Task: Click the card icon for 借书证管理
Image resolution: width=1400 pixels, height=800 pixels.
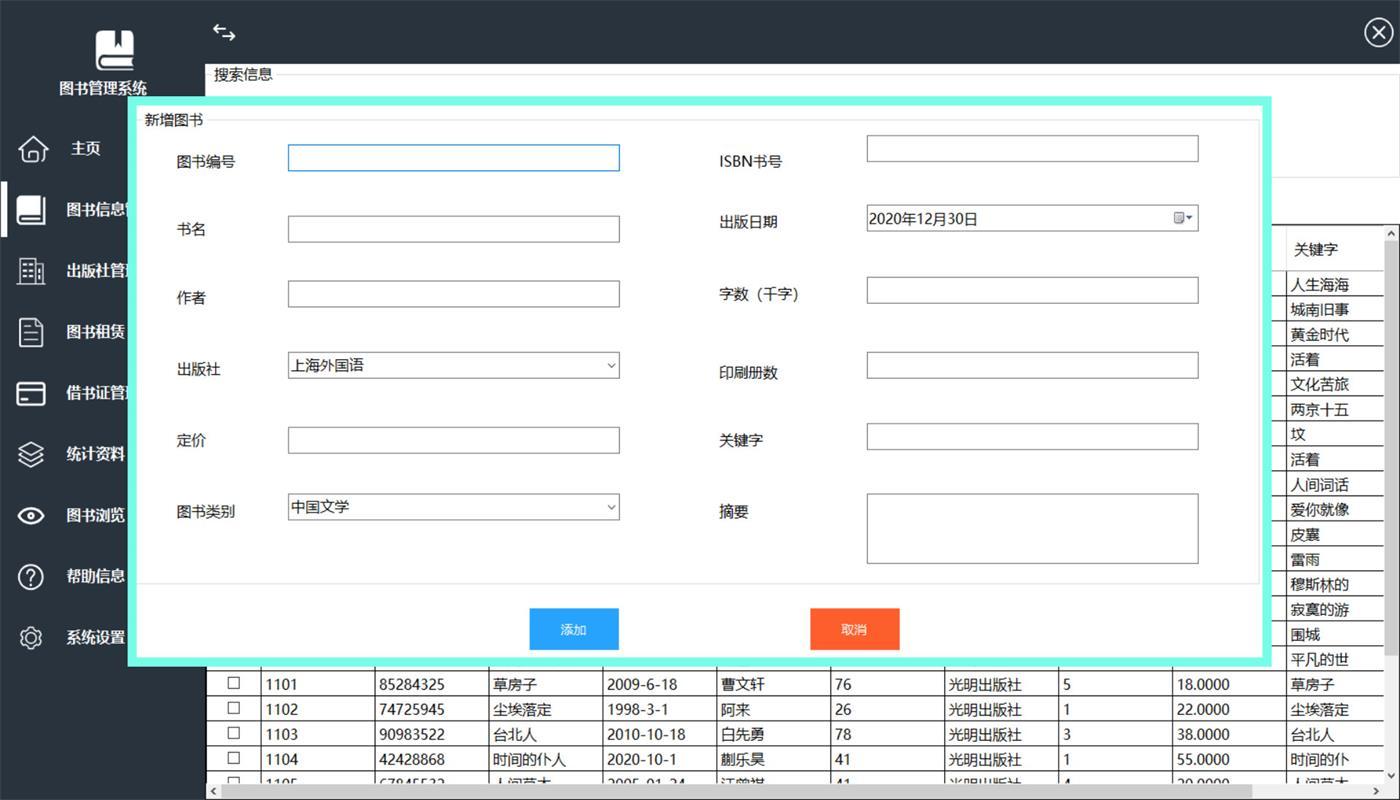Action: point(31,393)
